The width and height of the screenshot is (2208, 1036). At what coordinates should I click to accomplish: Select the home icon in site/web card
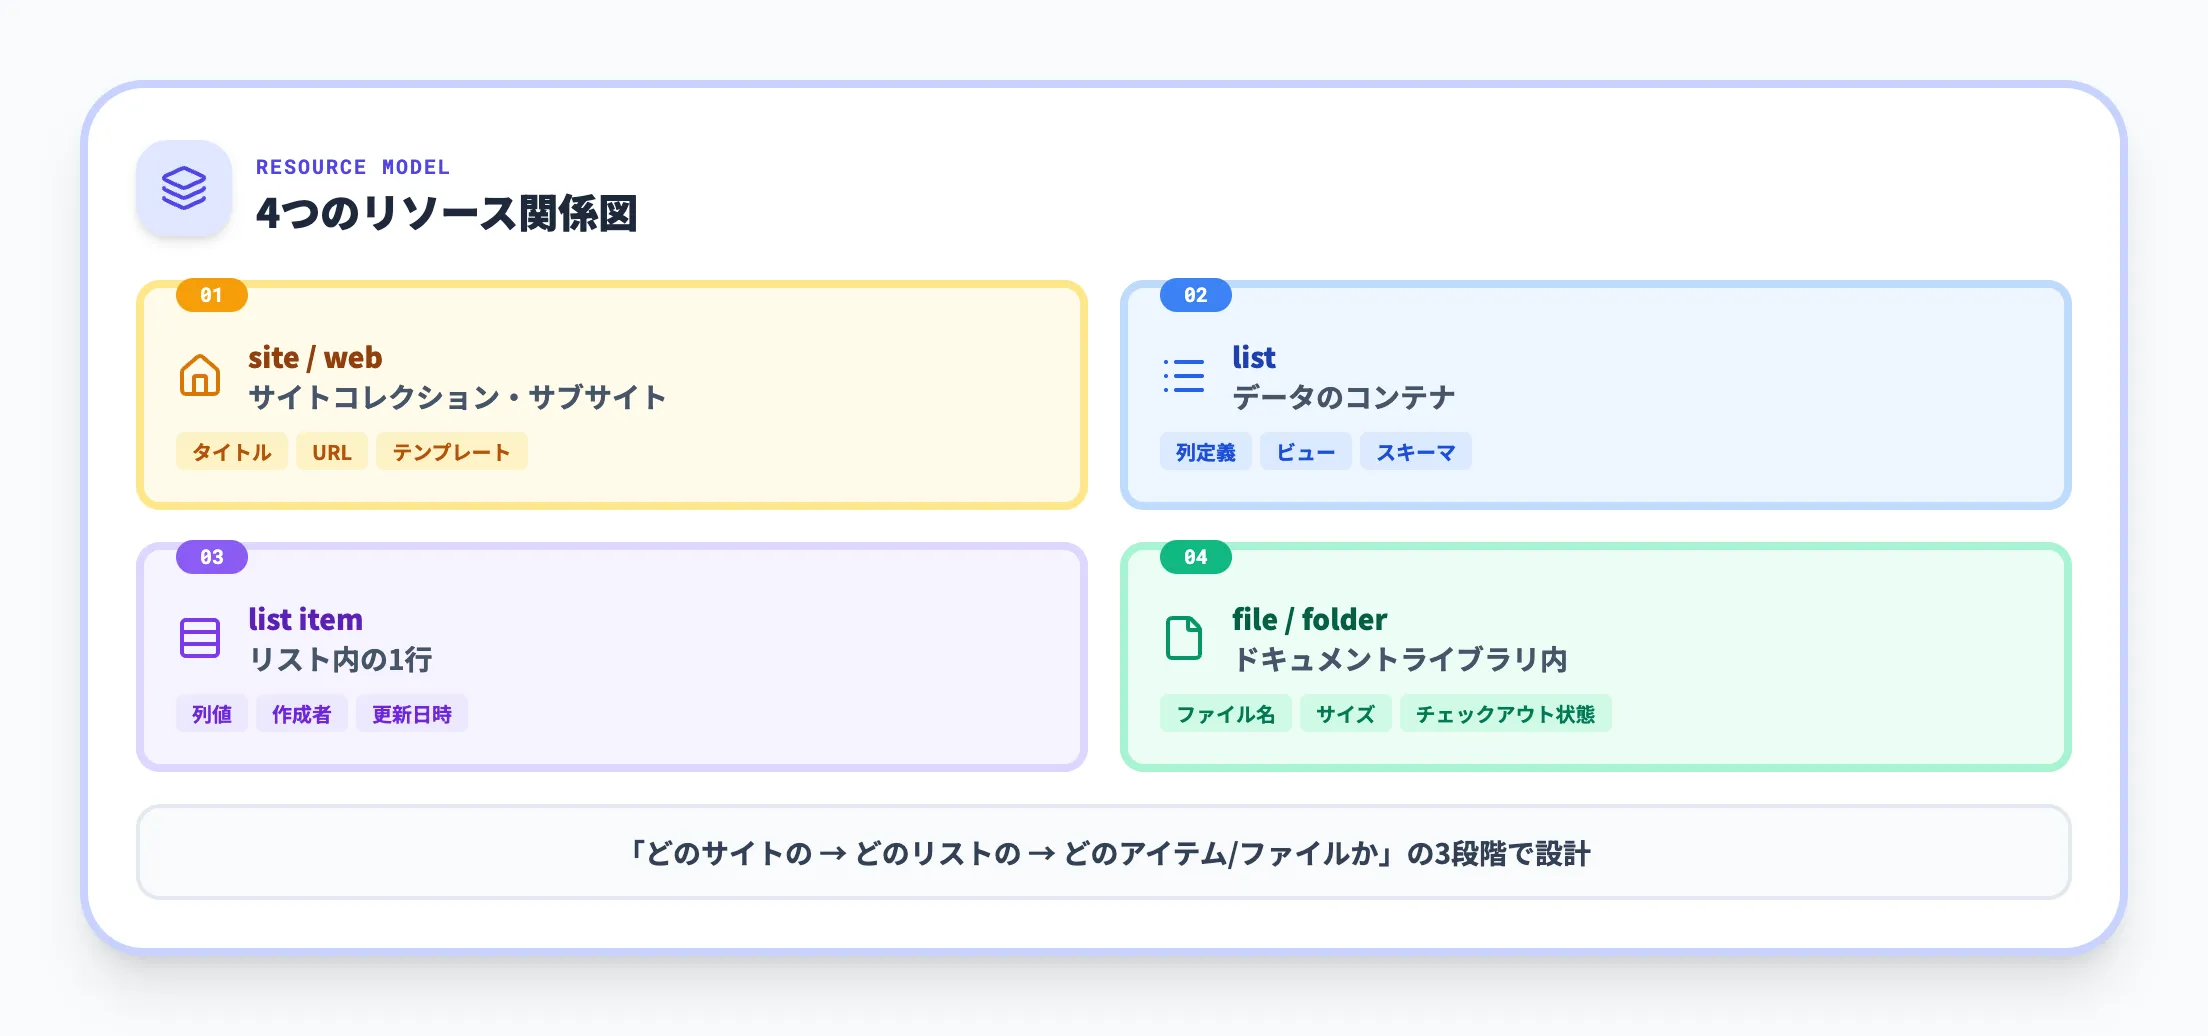[x=200, y=376]
